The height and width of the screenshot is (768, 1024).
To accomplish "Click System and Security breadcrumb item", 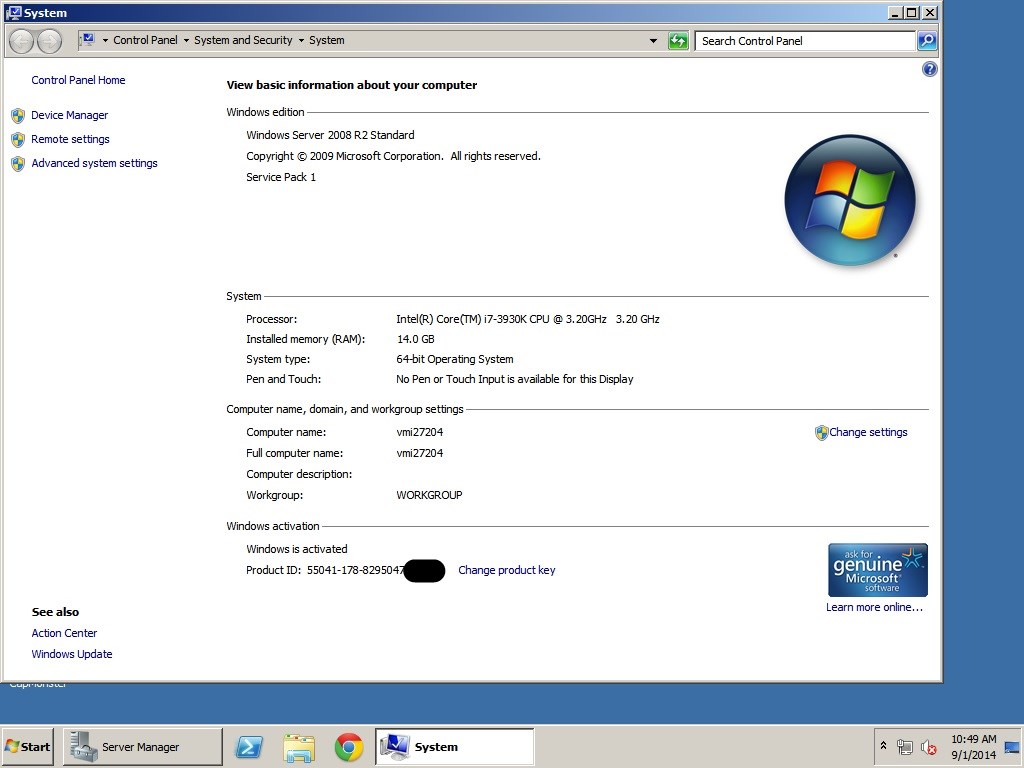I will pos(243,40).
